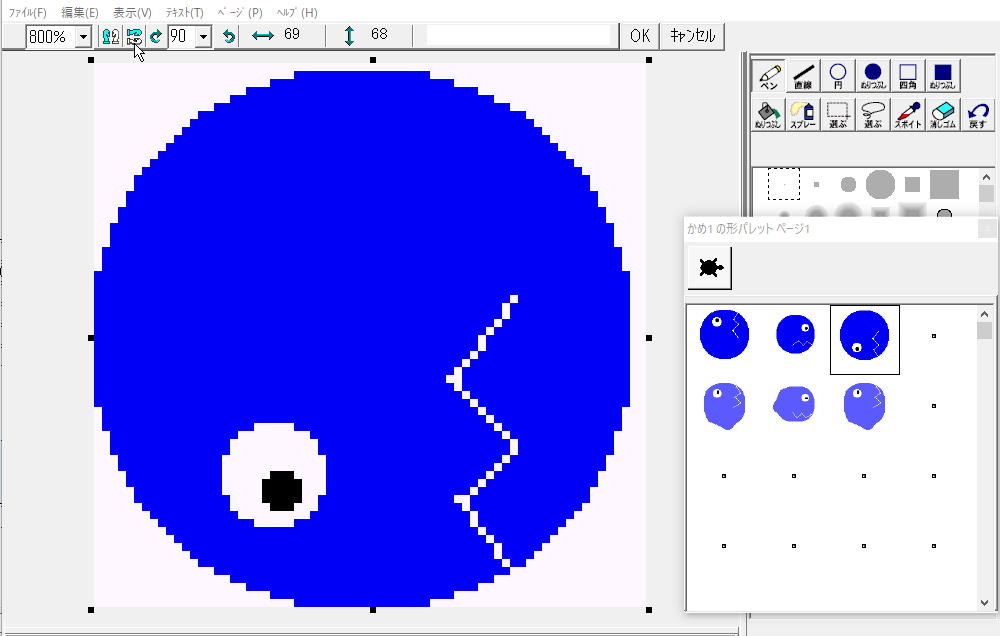Select the medium square brush shape
1000x636 pixels.
(x=912, y=184)
